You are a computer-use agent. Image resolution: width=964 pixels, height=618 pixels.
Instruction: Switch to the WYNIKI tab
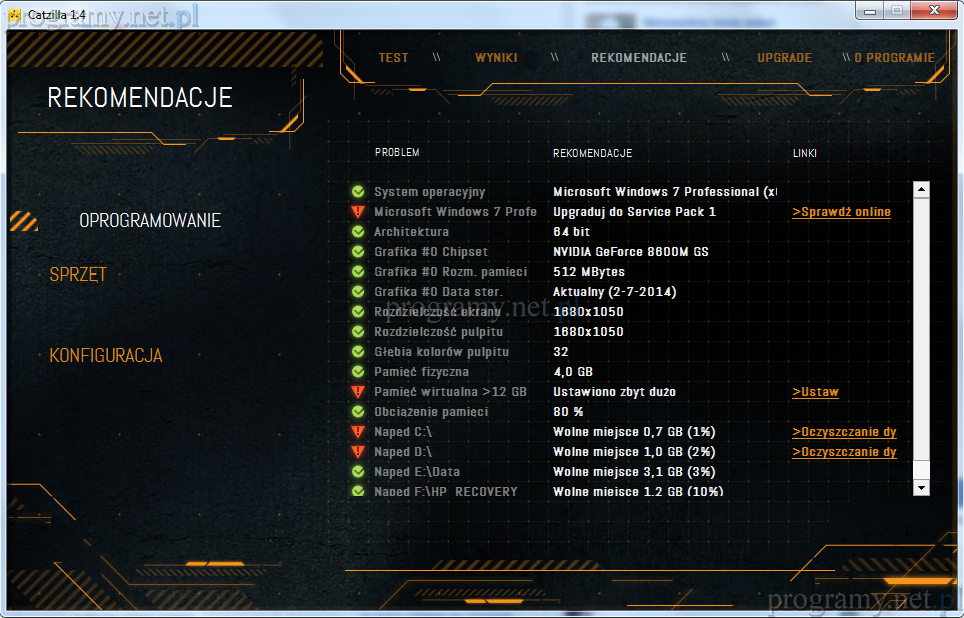pyautogui.click(x=496, y=58)
